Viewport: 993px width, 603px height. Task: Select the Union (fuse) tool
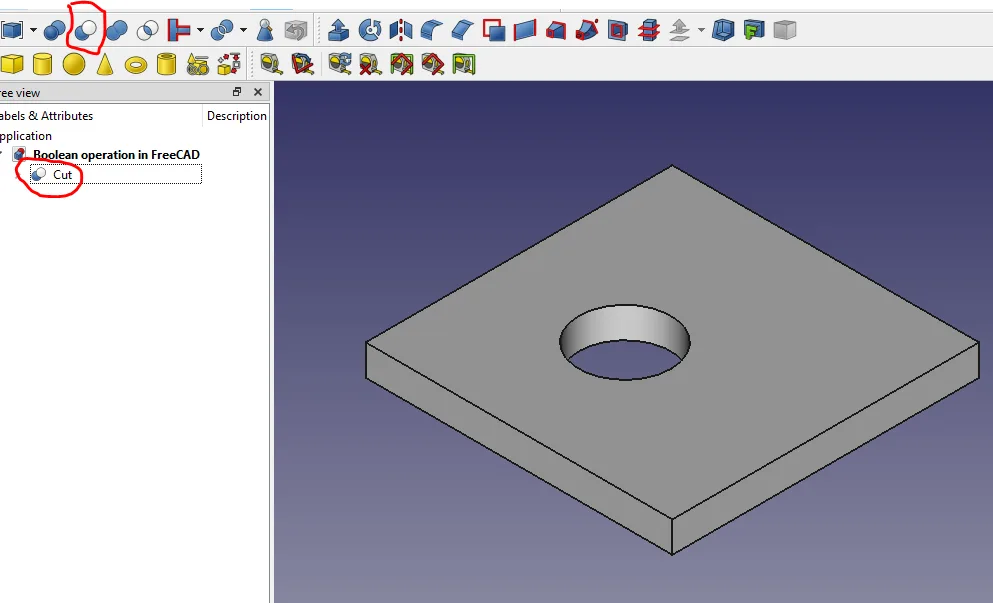coord(117,30)
